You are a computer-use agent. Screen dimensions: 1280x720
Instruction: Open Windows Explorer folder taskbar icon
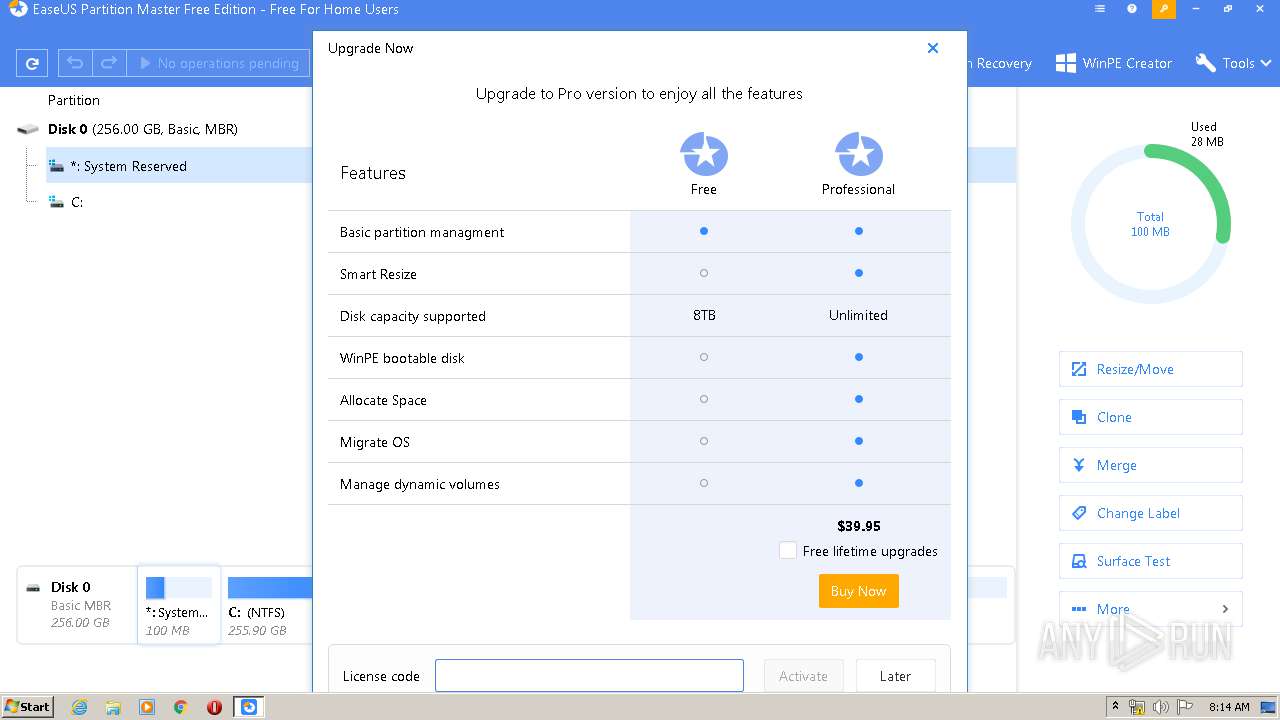pyautogui.click(x=113, y=707)
